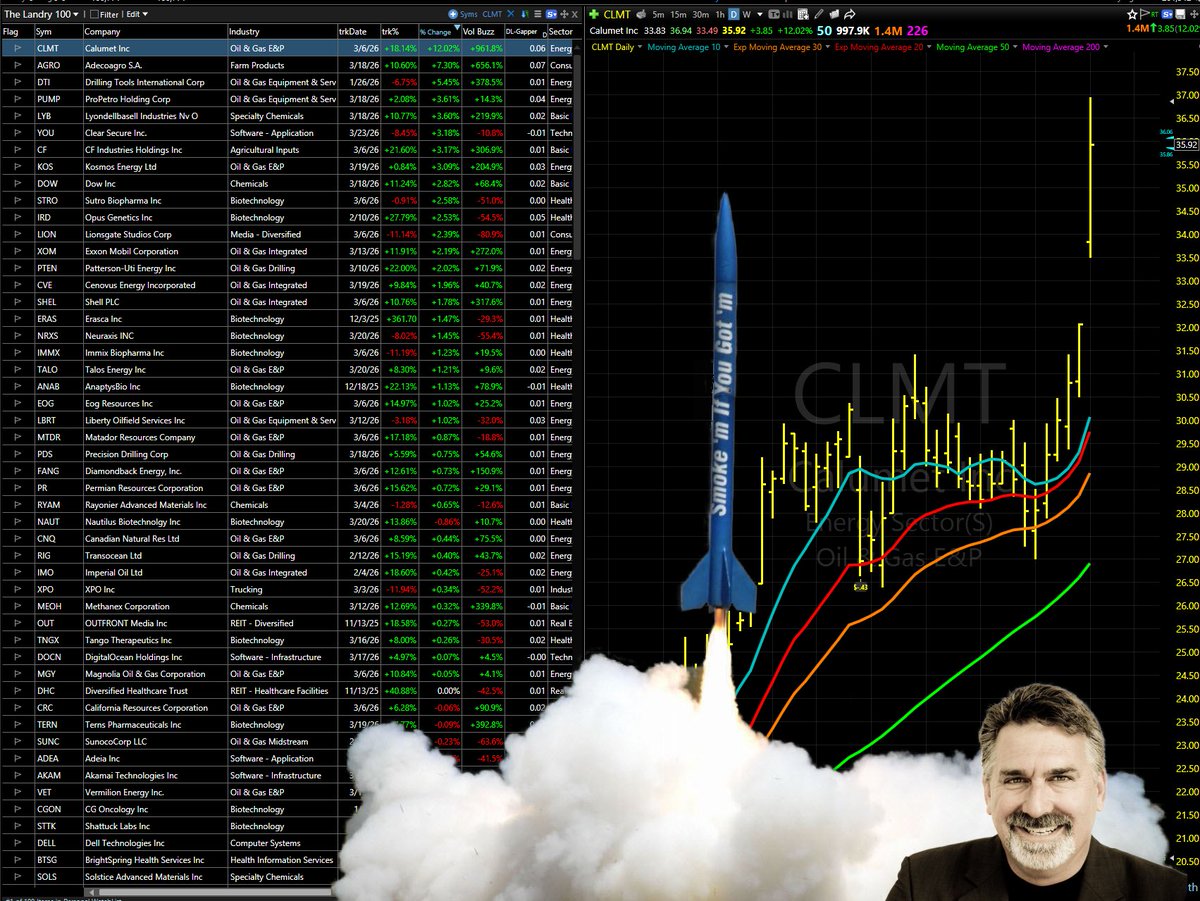Click the blue S share icon in watchlist header

[552, 14]
